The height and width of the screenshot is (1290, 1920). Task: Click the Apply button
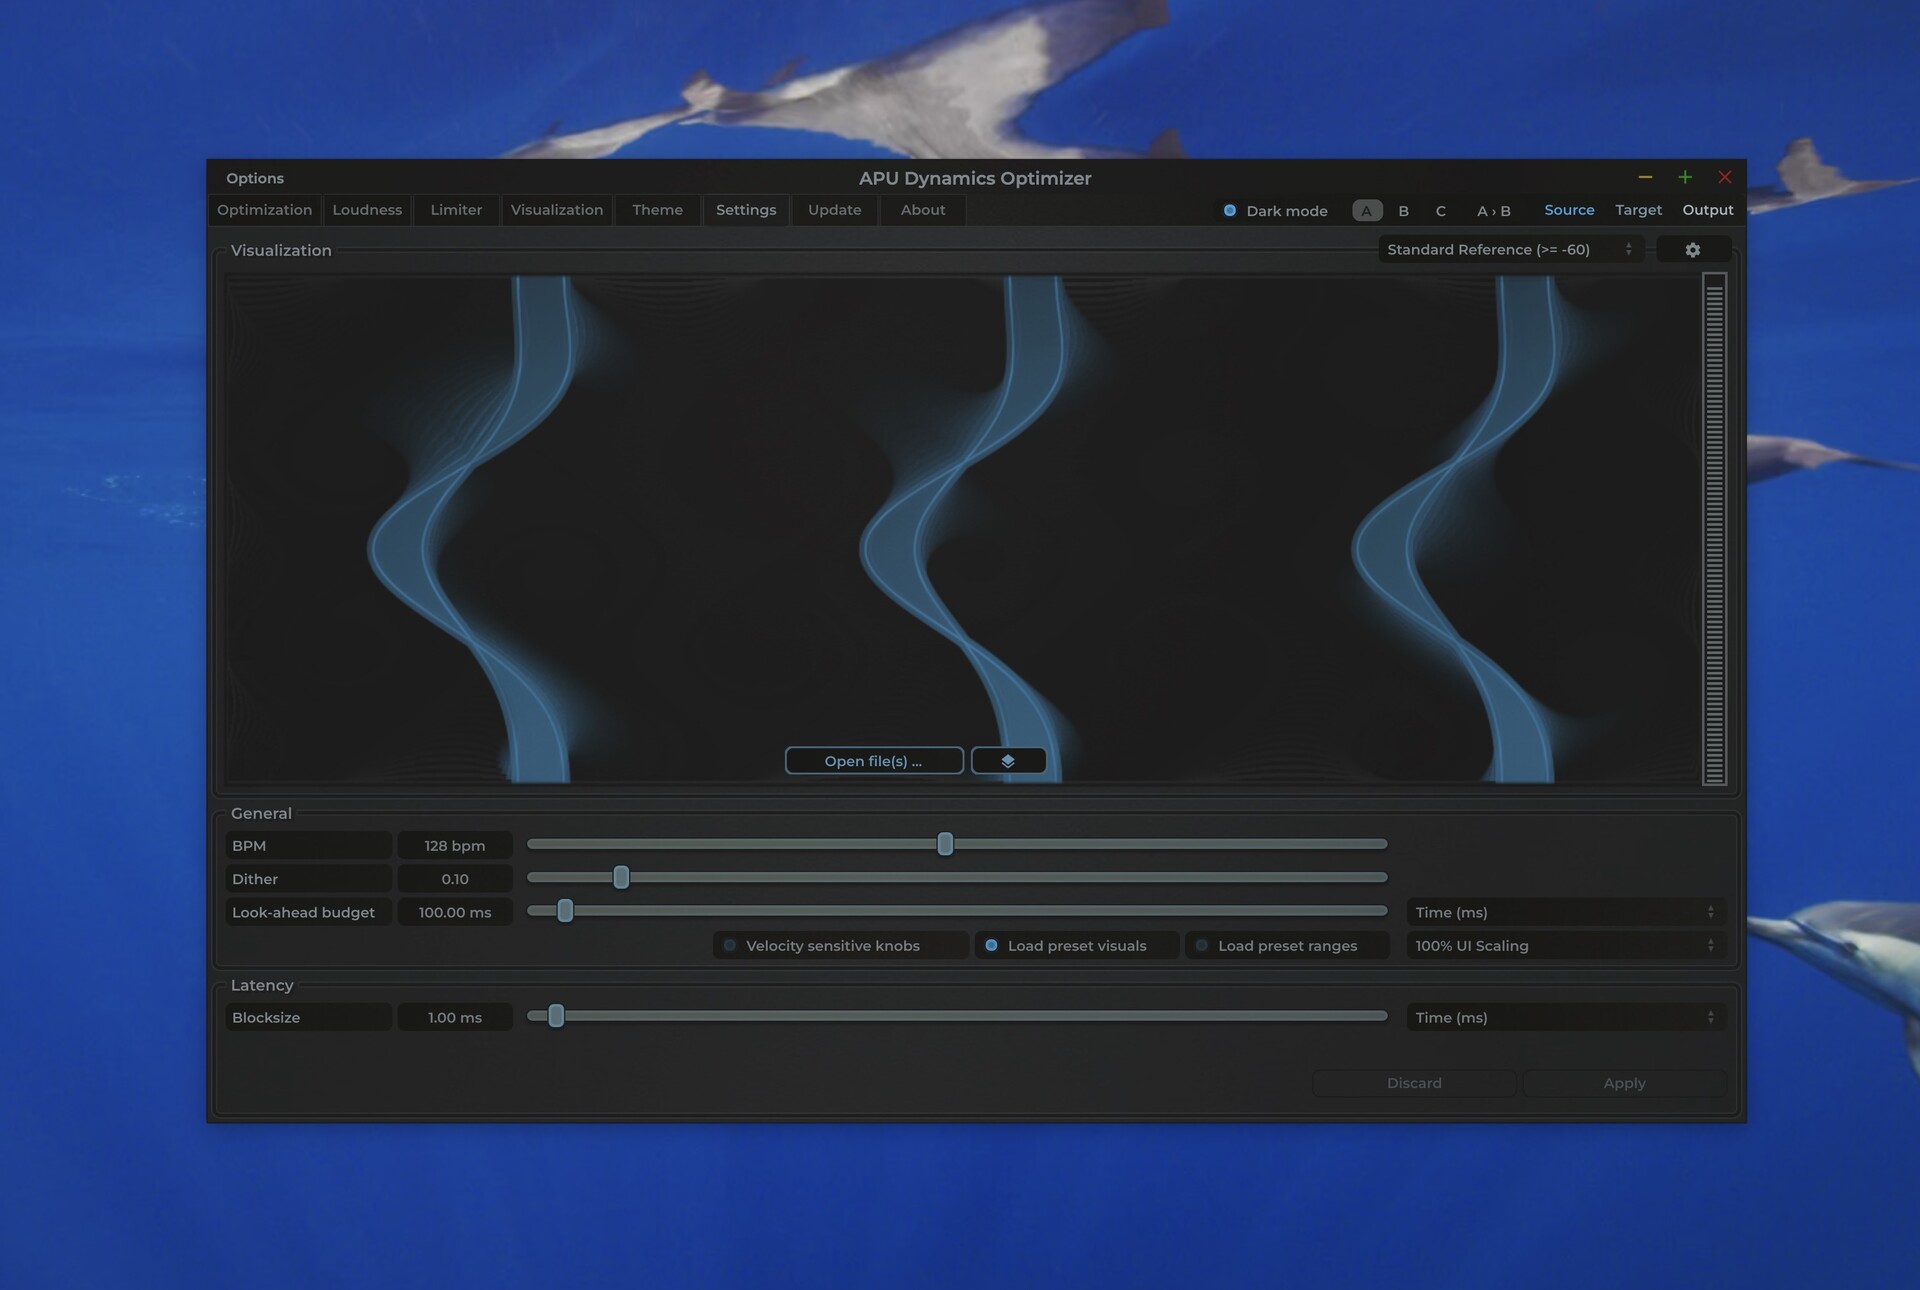(1624, 1083)
